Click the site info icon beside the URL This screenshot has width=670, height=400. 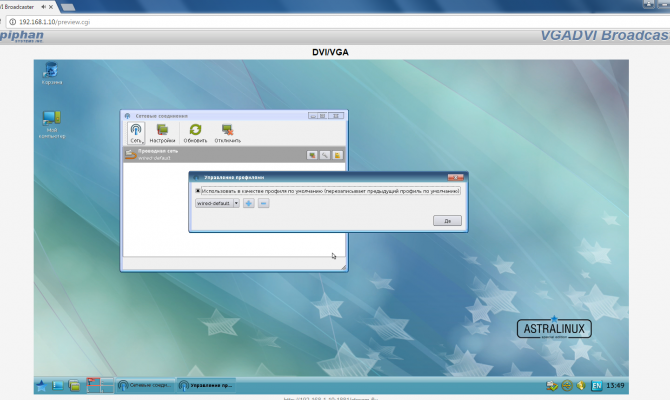tap(12, 22)
